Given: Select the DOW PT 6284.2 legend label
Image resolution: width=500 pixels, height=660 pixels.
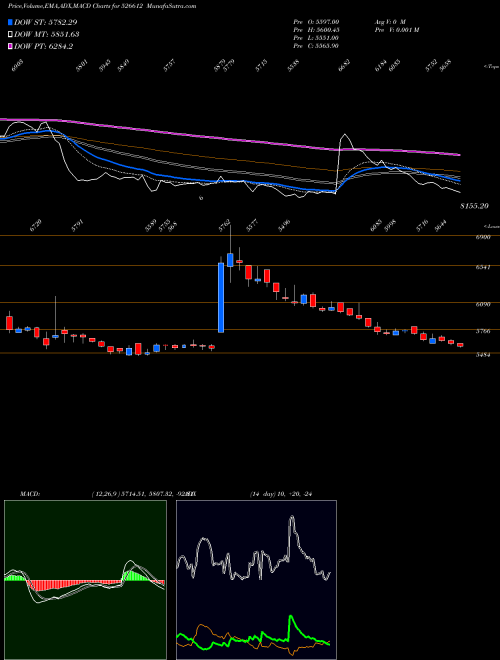Looking at the screenshot, I should pyautogui.click(x=43, y=46).
